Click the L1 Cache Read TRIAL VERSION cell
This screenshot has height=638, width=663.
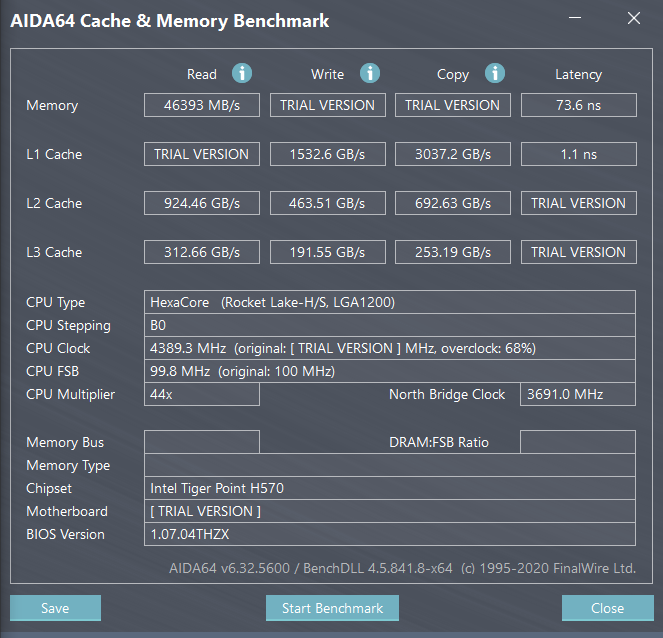pyautogui.click(x=202, y=154)
